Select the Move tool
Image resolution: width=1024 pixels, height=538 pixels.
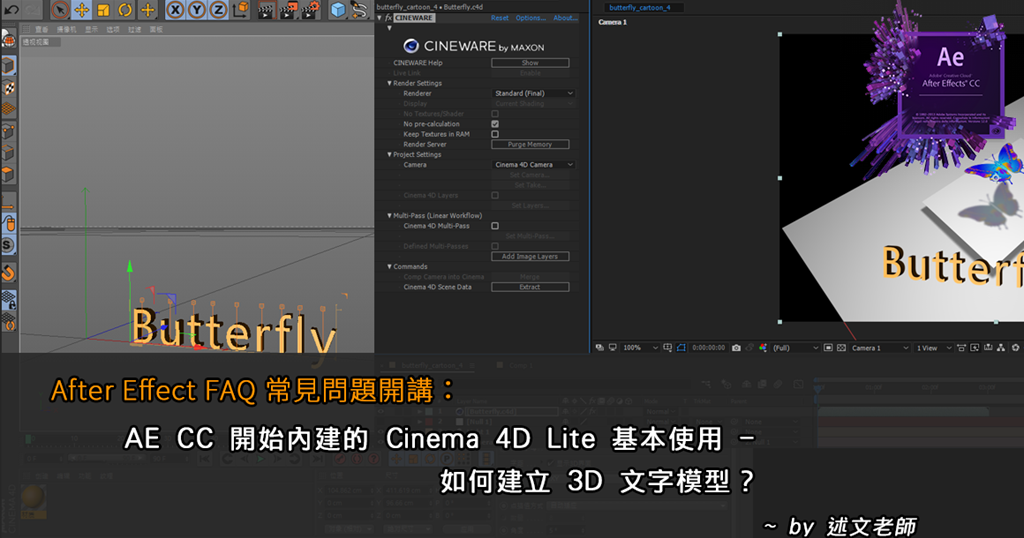coord(82,10)
